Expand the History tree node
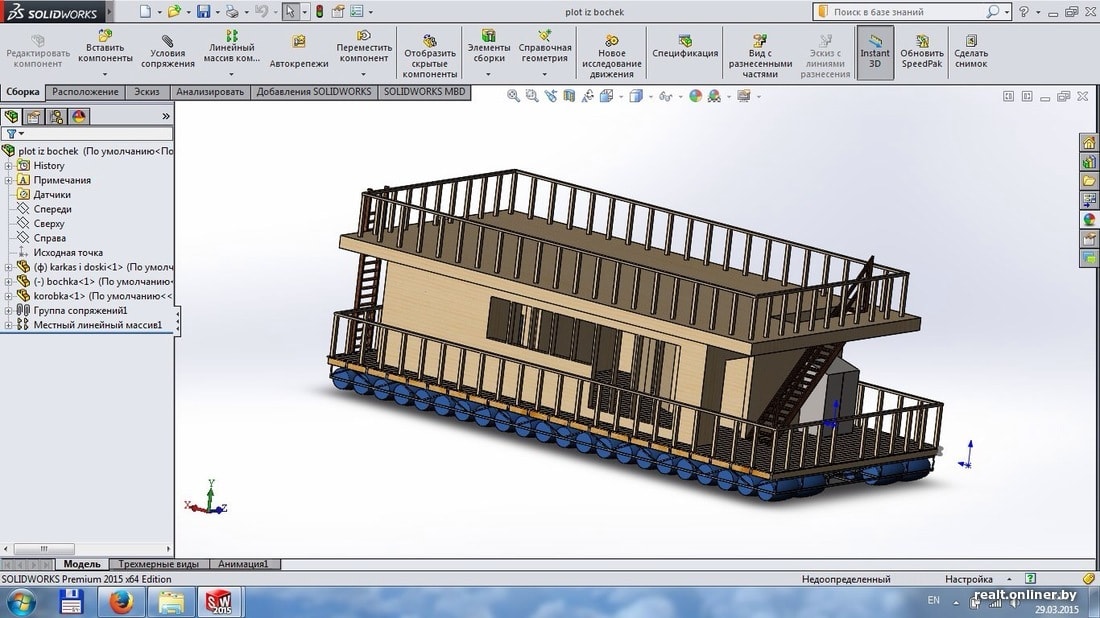Image resolution: width=1100 pixels, height=618 pixels. click(x=9, y=166)
